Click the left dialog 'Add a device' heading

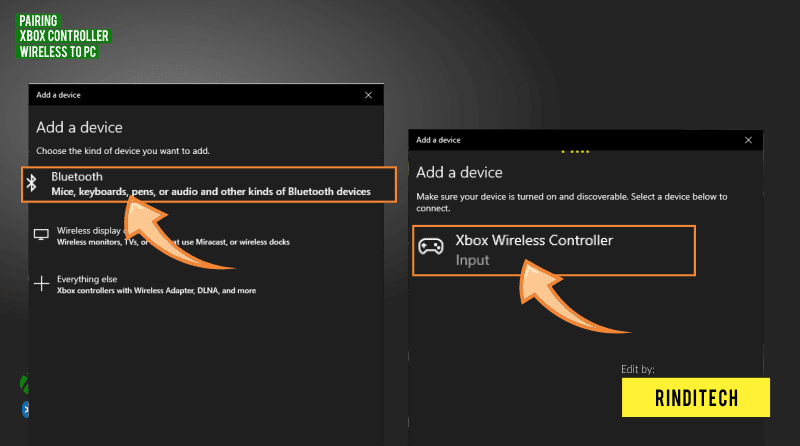point(80,127)
